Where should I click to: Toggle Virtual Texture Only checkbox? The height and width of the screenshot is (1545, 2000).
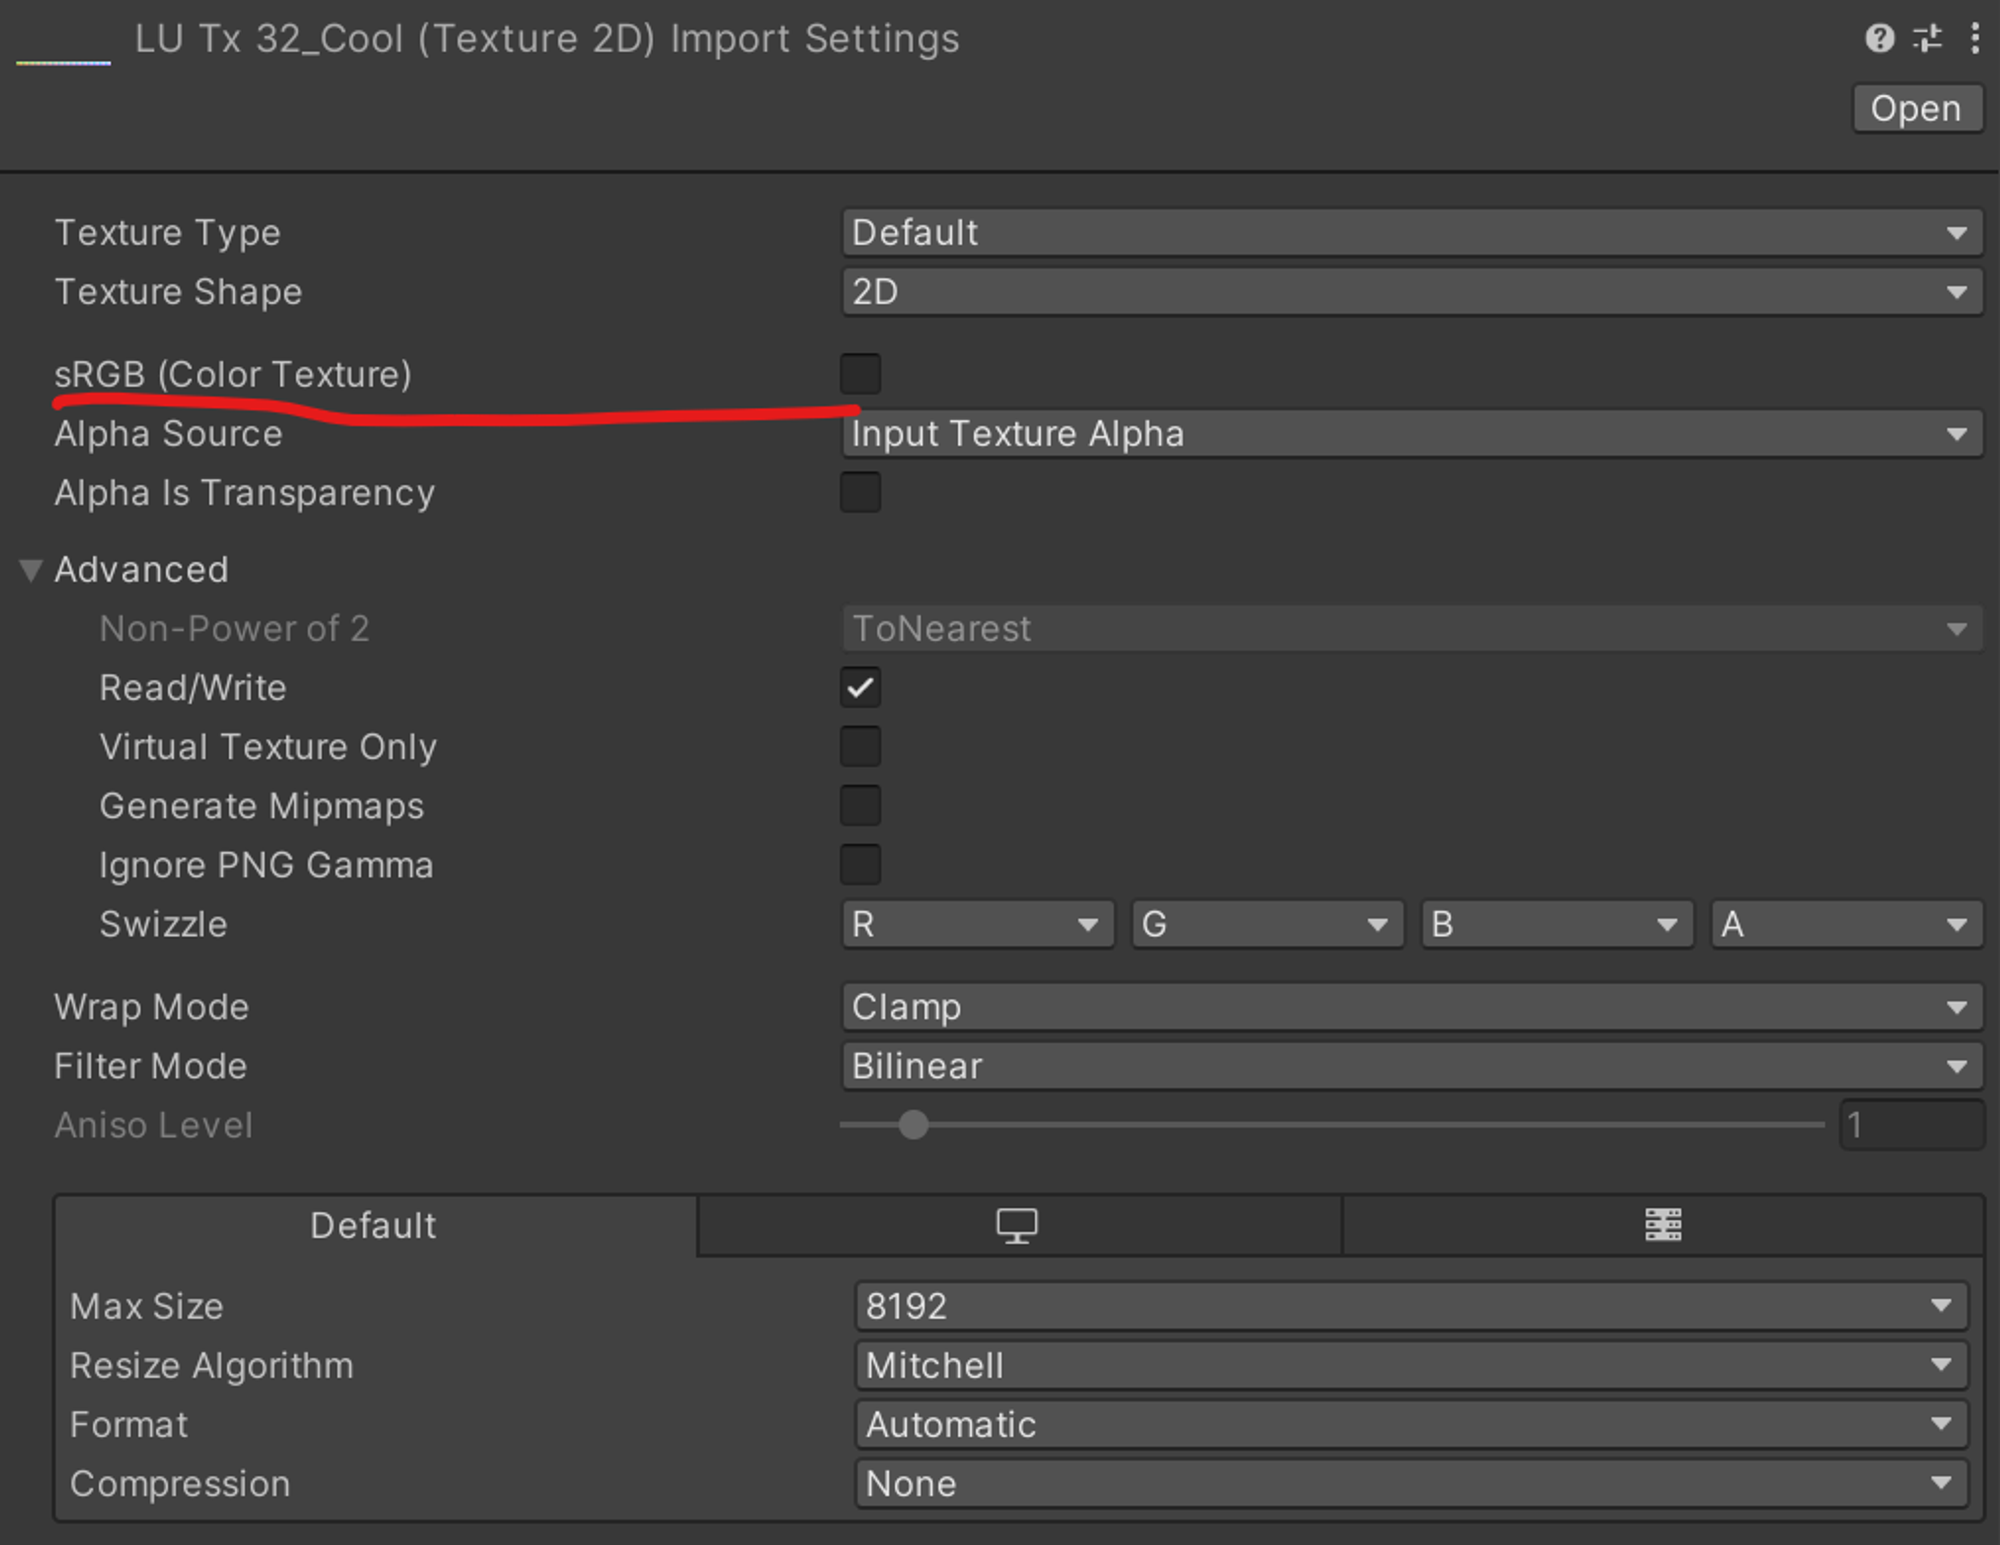coord(860,747)
